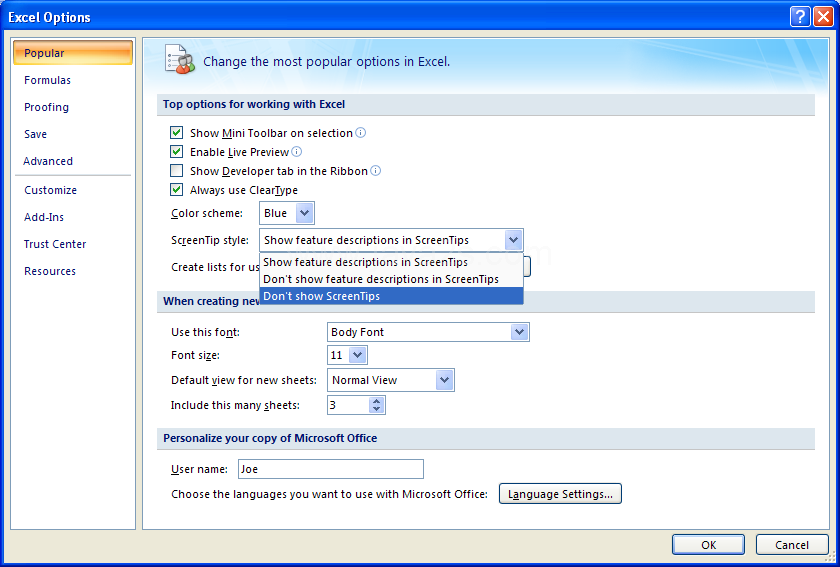Toggle Enable Live Preview checkbox

(176, 152)
